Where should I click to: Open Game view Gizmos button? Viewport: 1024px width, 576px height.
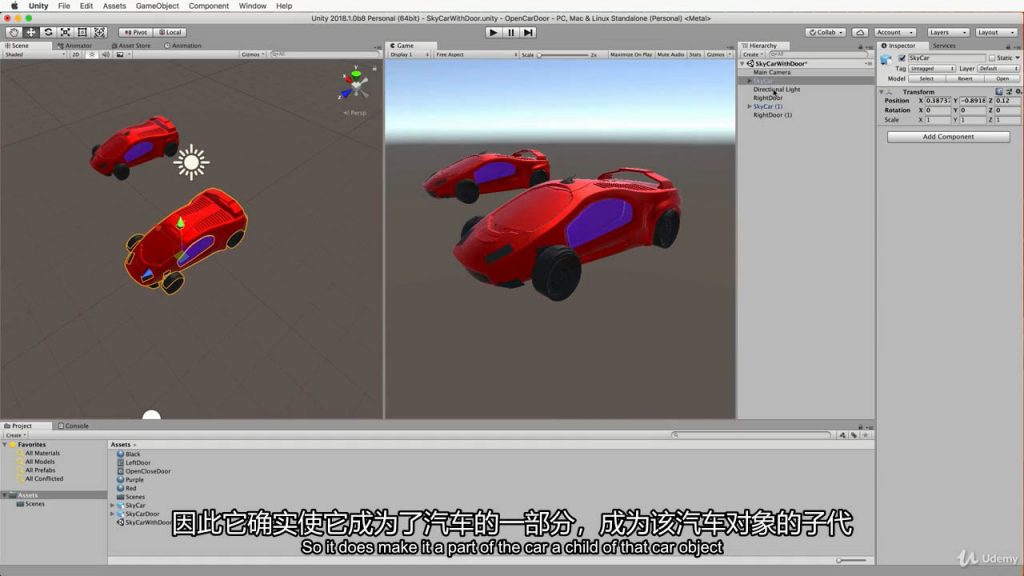point(718,55)
